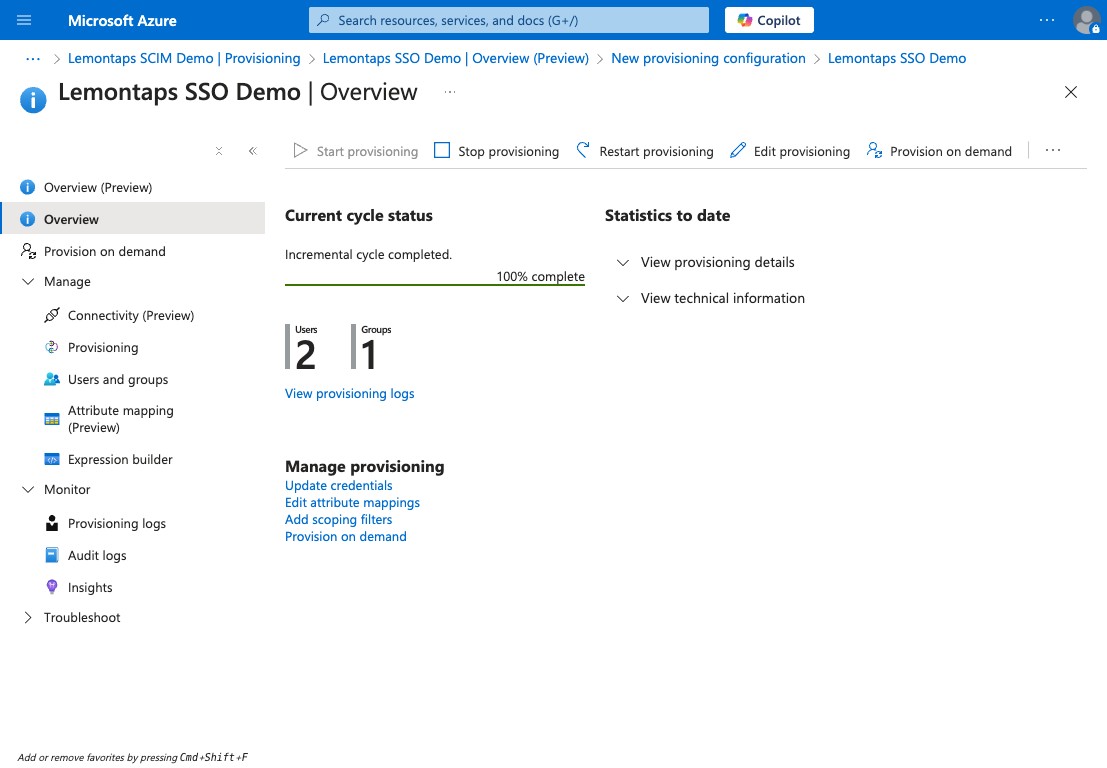
Task: Open the Azure portal hamburger menu
Action: point(24,20)
